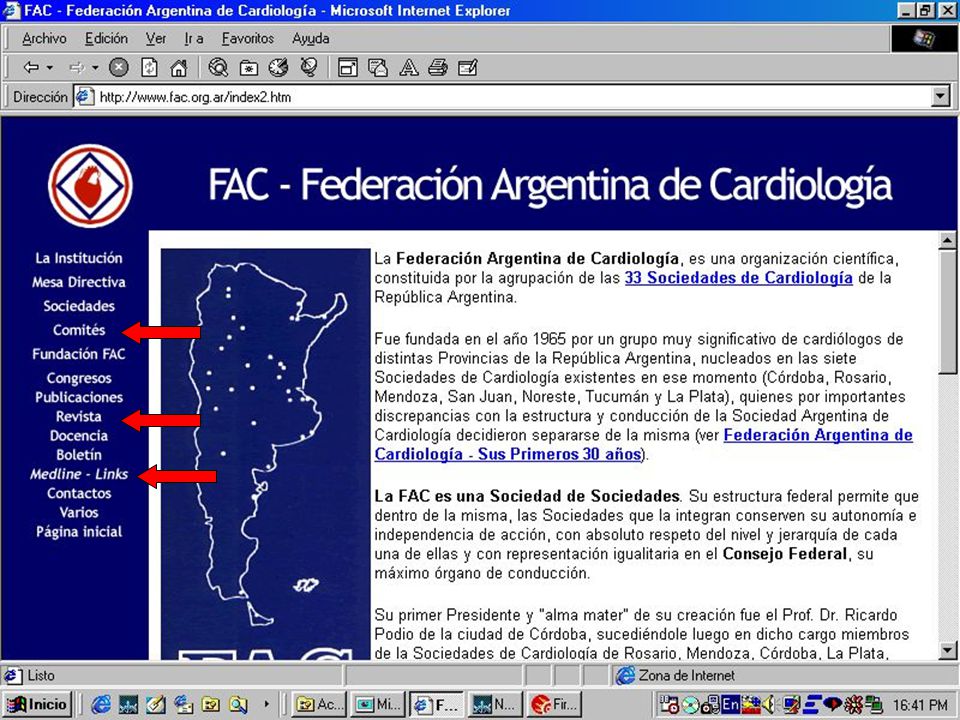Screen dimensions: 960x720
Task: Open the Ayuda menu
Action: pos(310,39)
